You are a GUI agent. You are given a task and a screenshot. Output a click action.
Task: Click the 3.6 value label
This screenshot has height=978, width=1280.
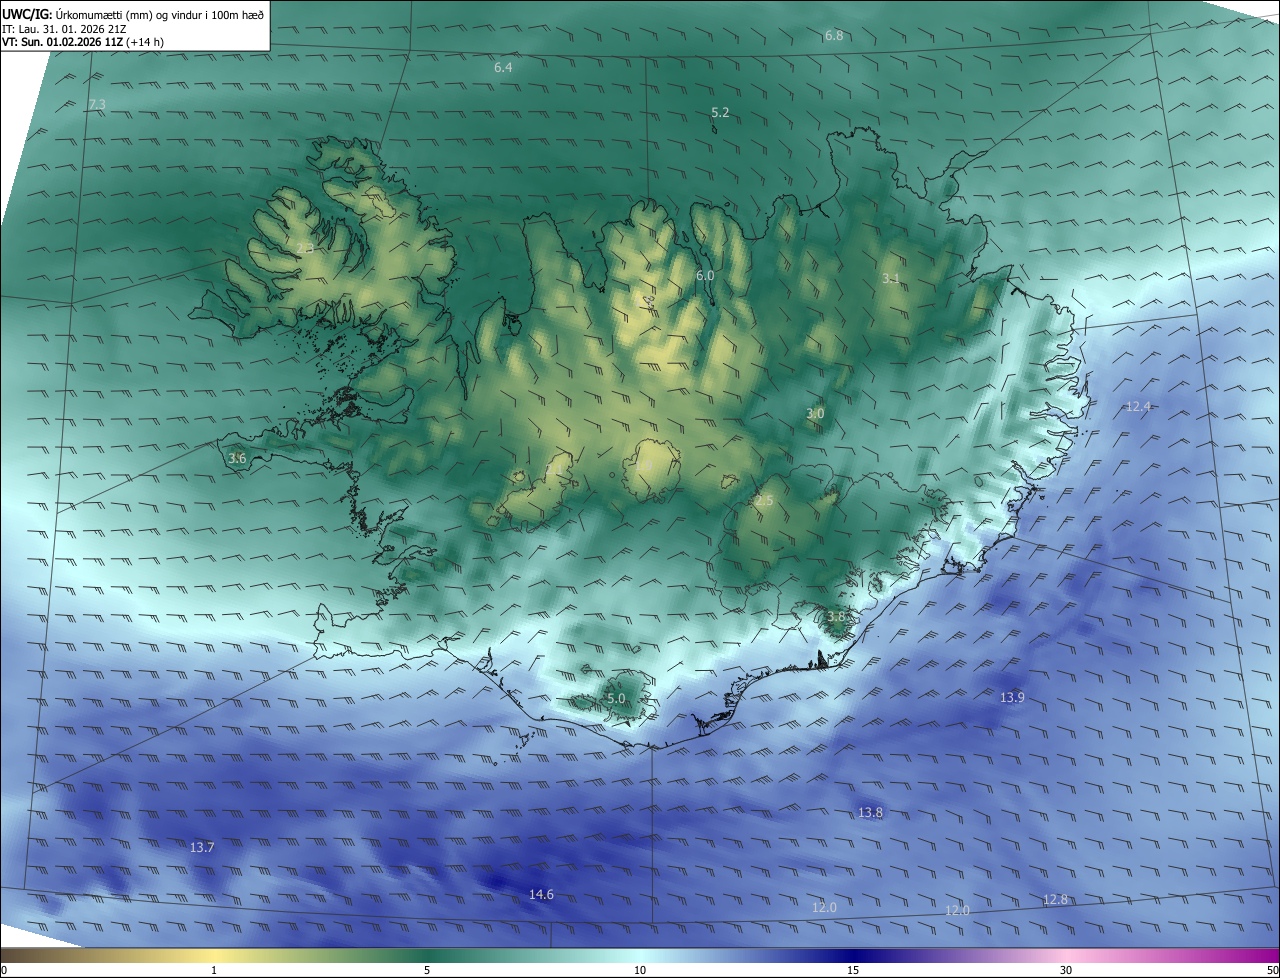coord(237,459)
